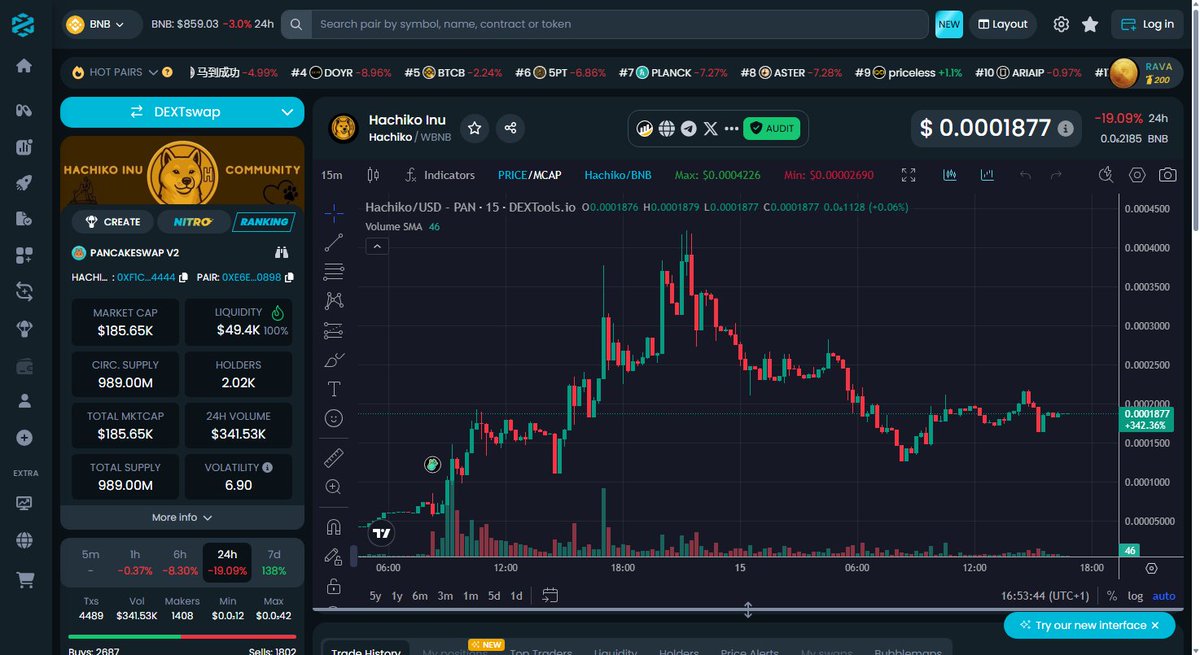Select the 1h stats tab
The height and width of the screenshot is (655, 1200).
[x=135, y=563]
